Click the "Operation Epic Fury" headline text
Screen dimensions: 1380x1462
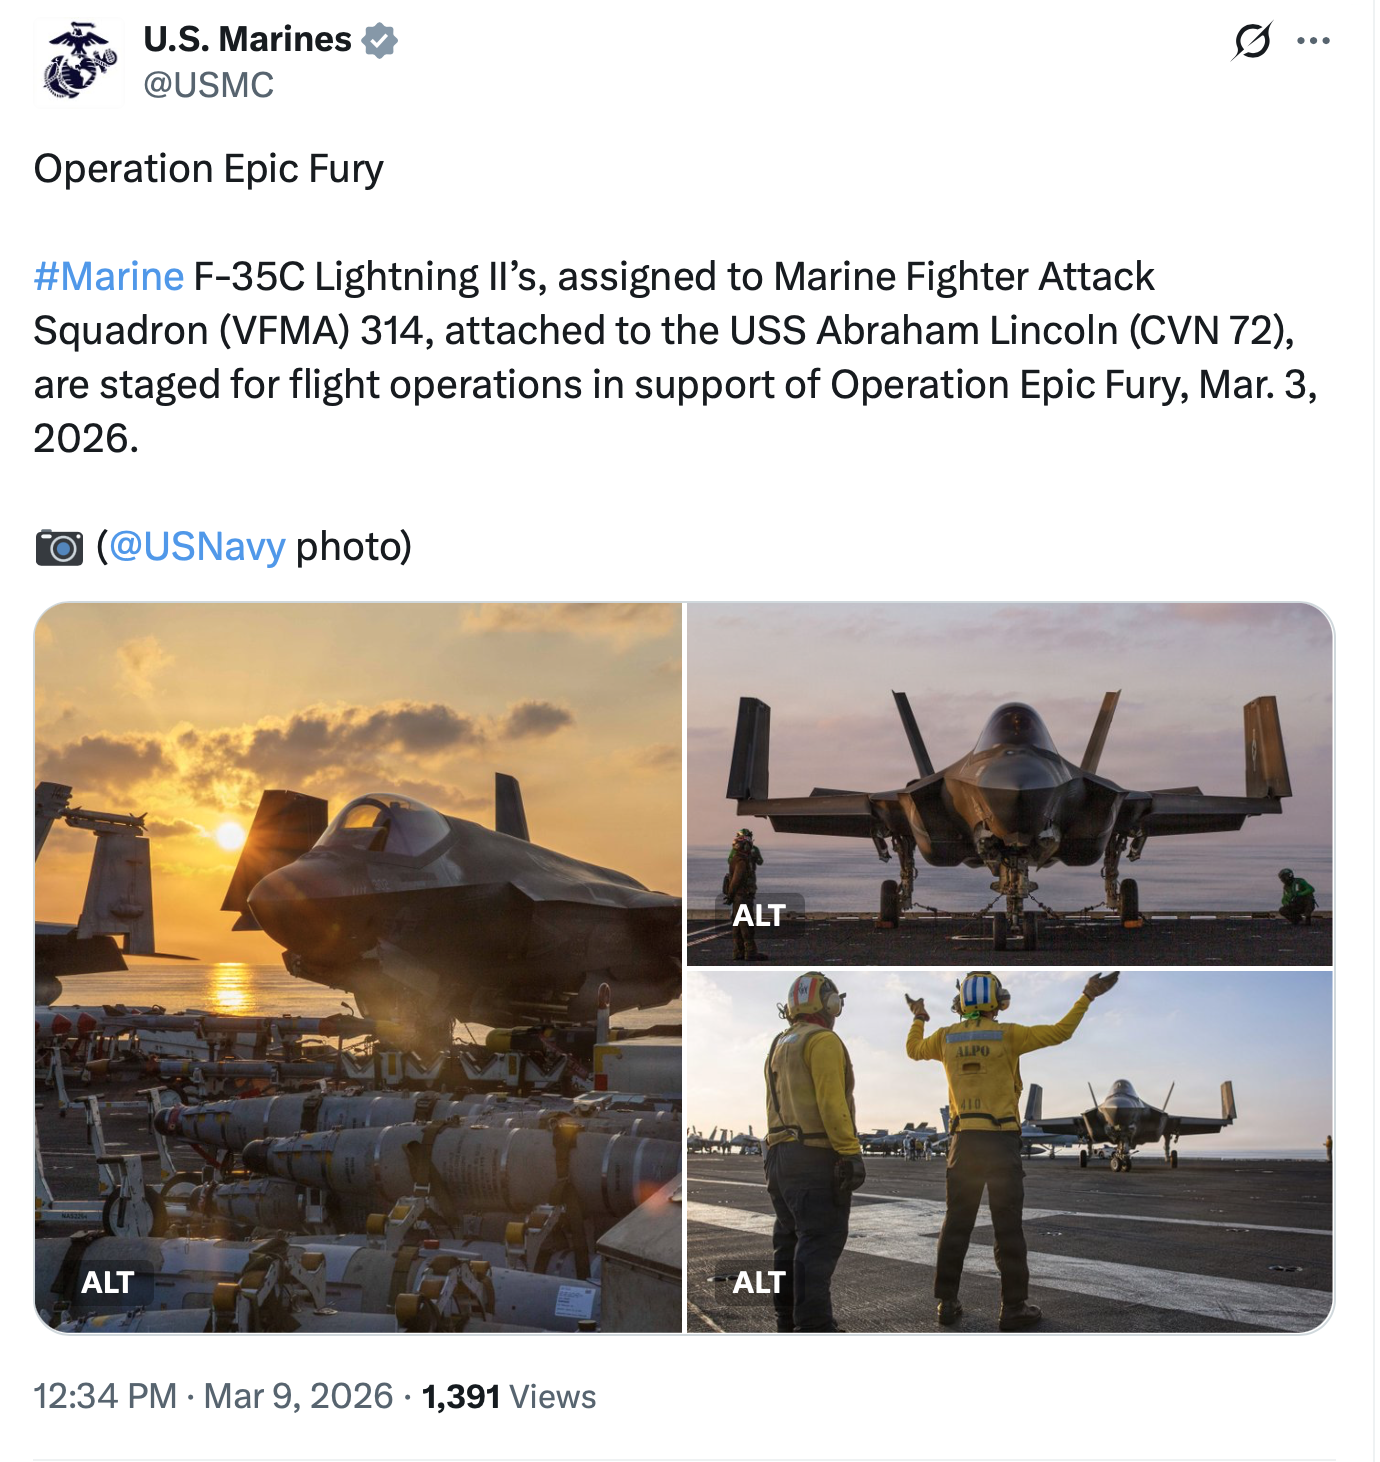pyautogui.click(x=208, y=169)
